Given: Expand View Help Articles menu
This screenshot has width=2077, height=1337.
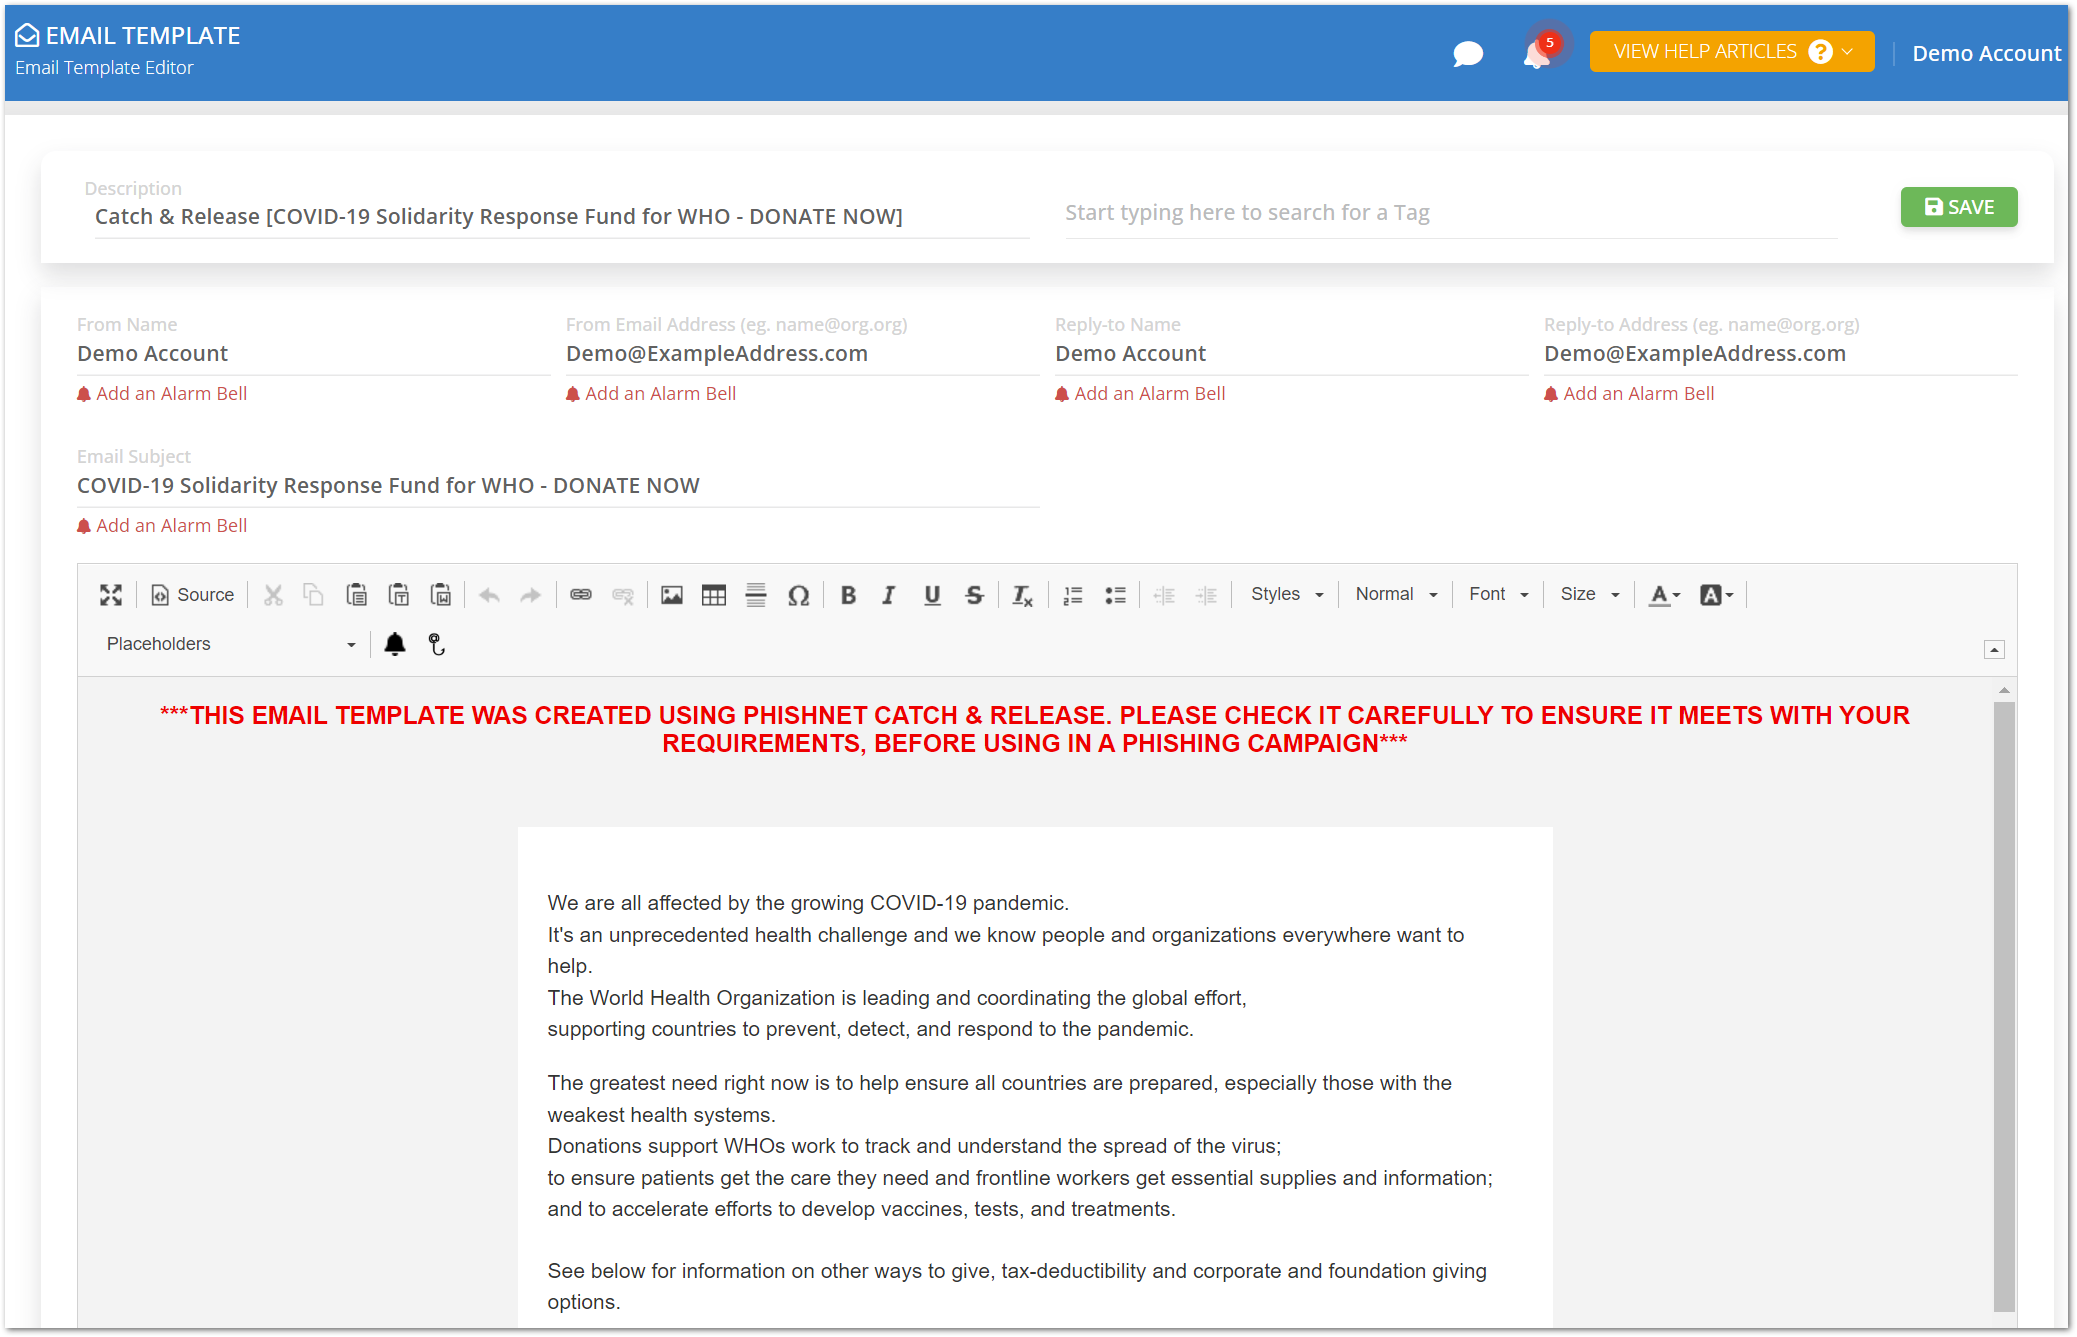Looking at the screenshot, I should tap(1732, 51).
